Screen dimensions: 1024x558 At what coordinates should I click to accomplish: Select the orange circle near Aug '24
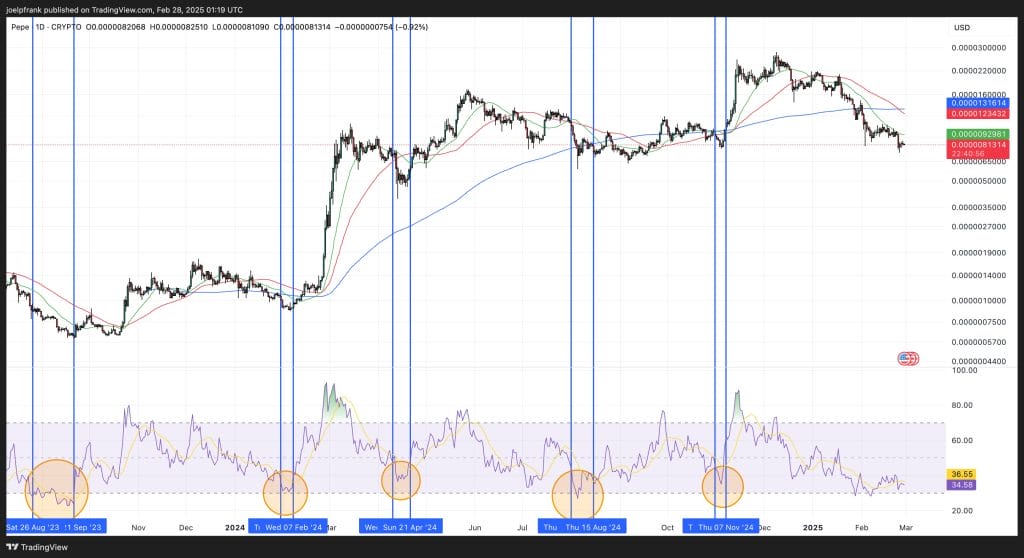[579, 493]
